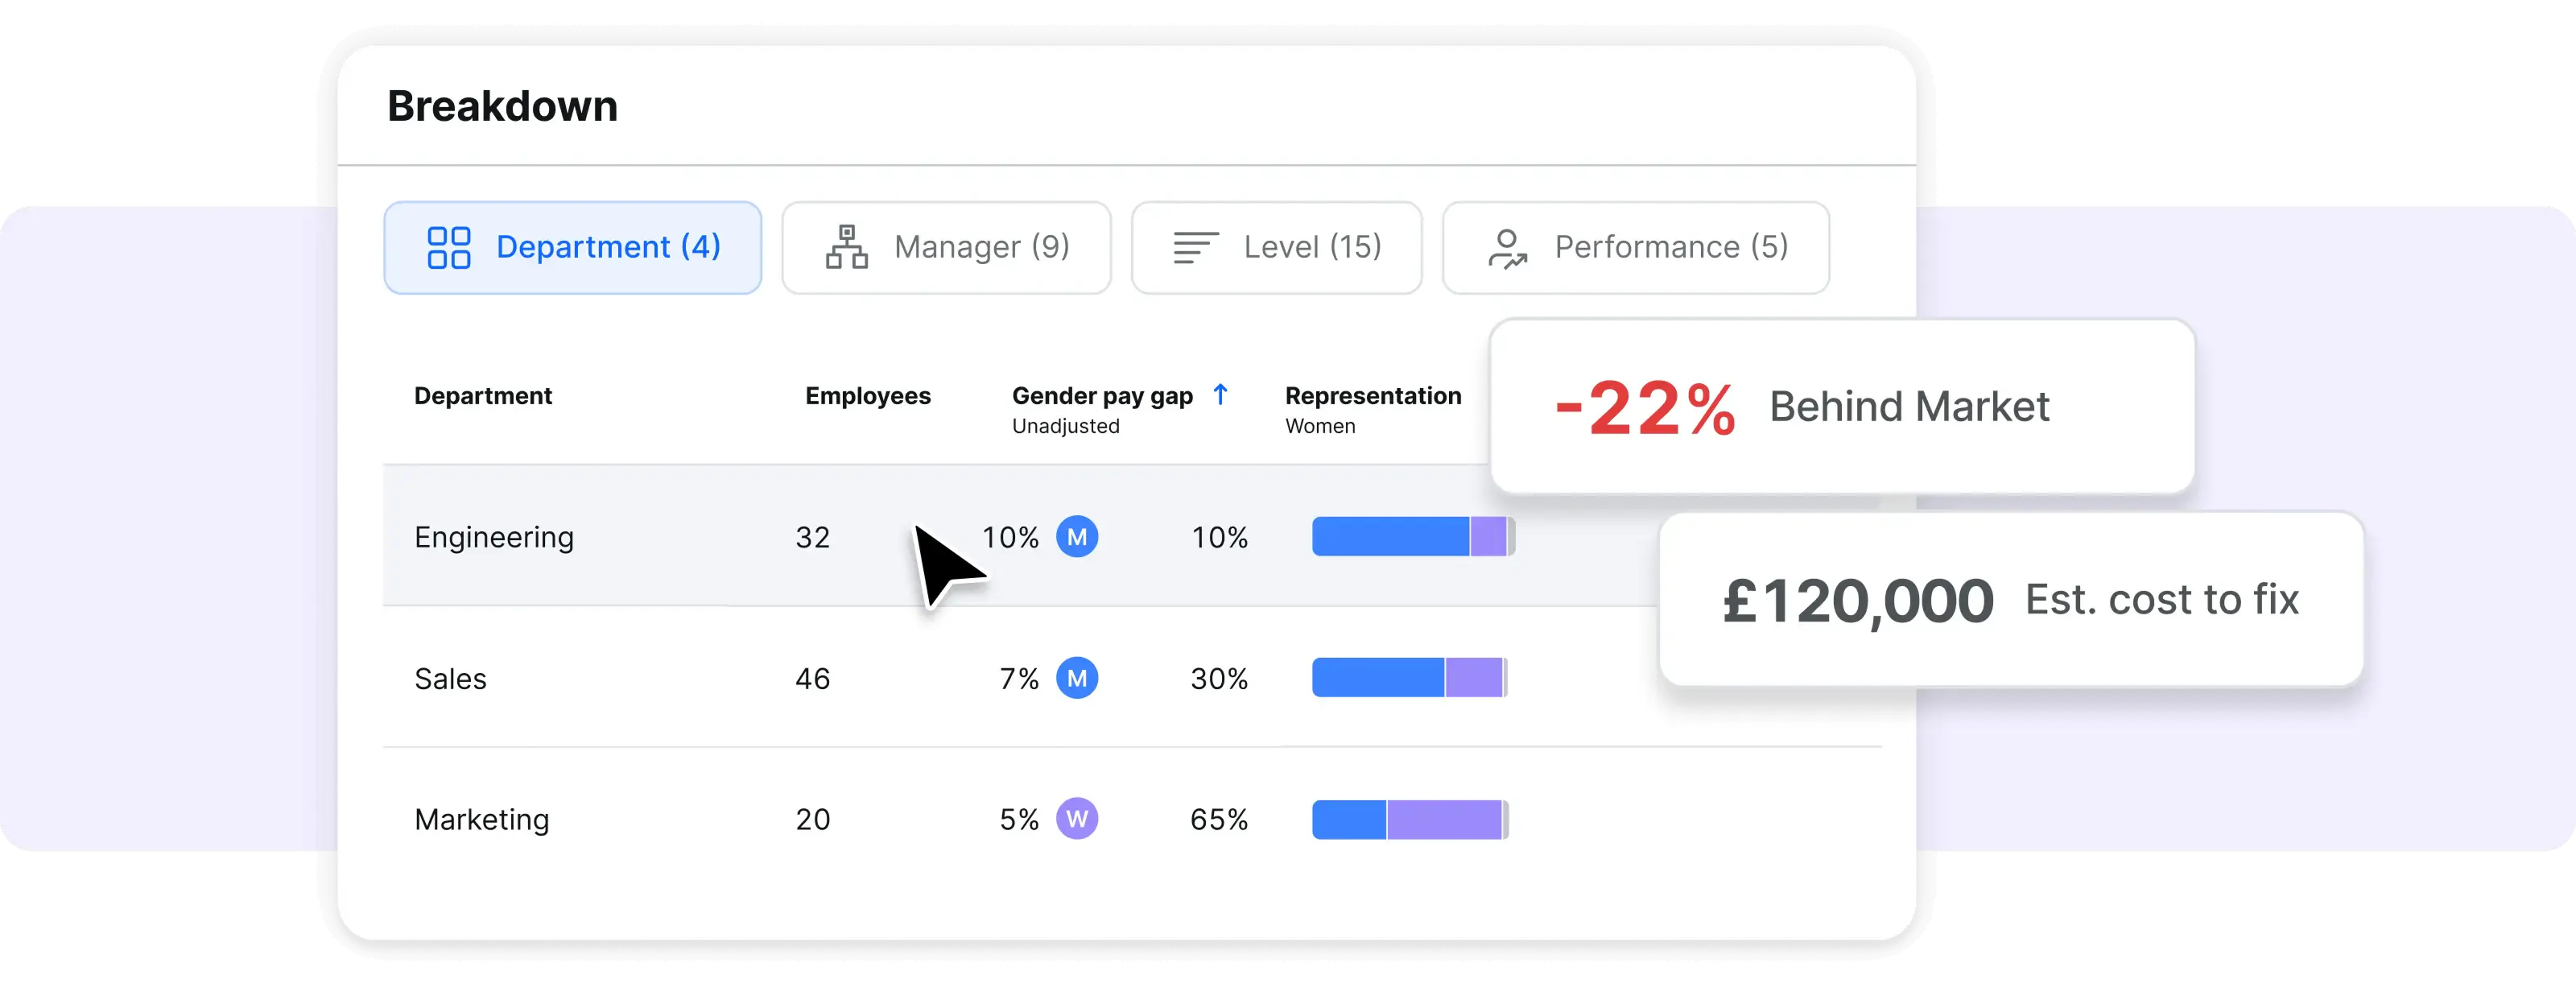This screenshot has width=2576, height=983.
Task: Click the M badge beside Engineering's pay gap
Action: coord(1077,537)
